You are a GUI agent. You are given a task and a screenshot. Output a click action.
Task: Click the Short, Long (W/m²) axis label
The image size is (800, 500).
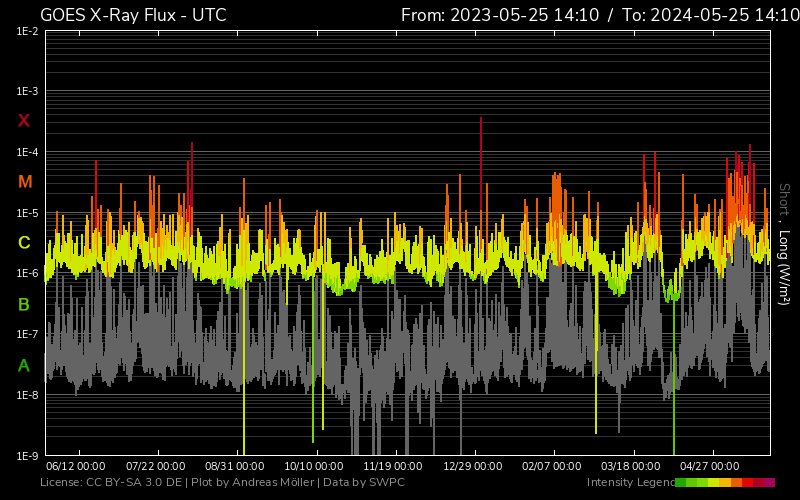pyautogui.click(x=784, y=243)
